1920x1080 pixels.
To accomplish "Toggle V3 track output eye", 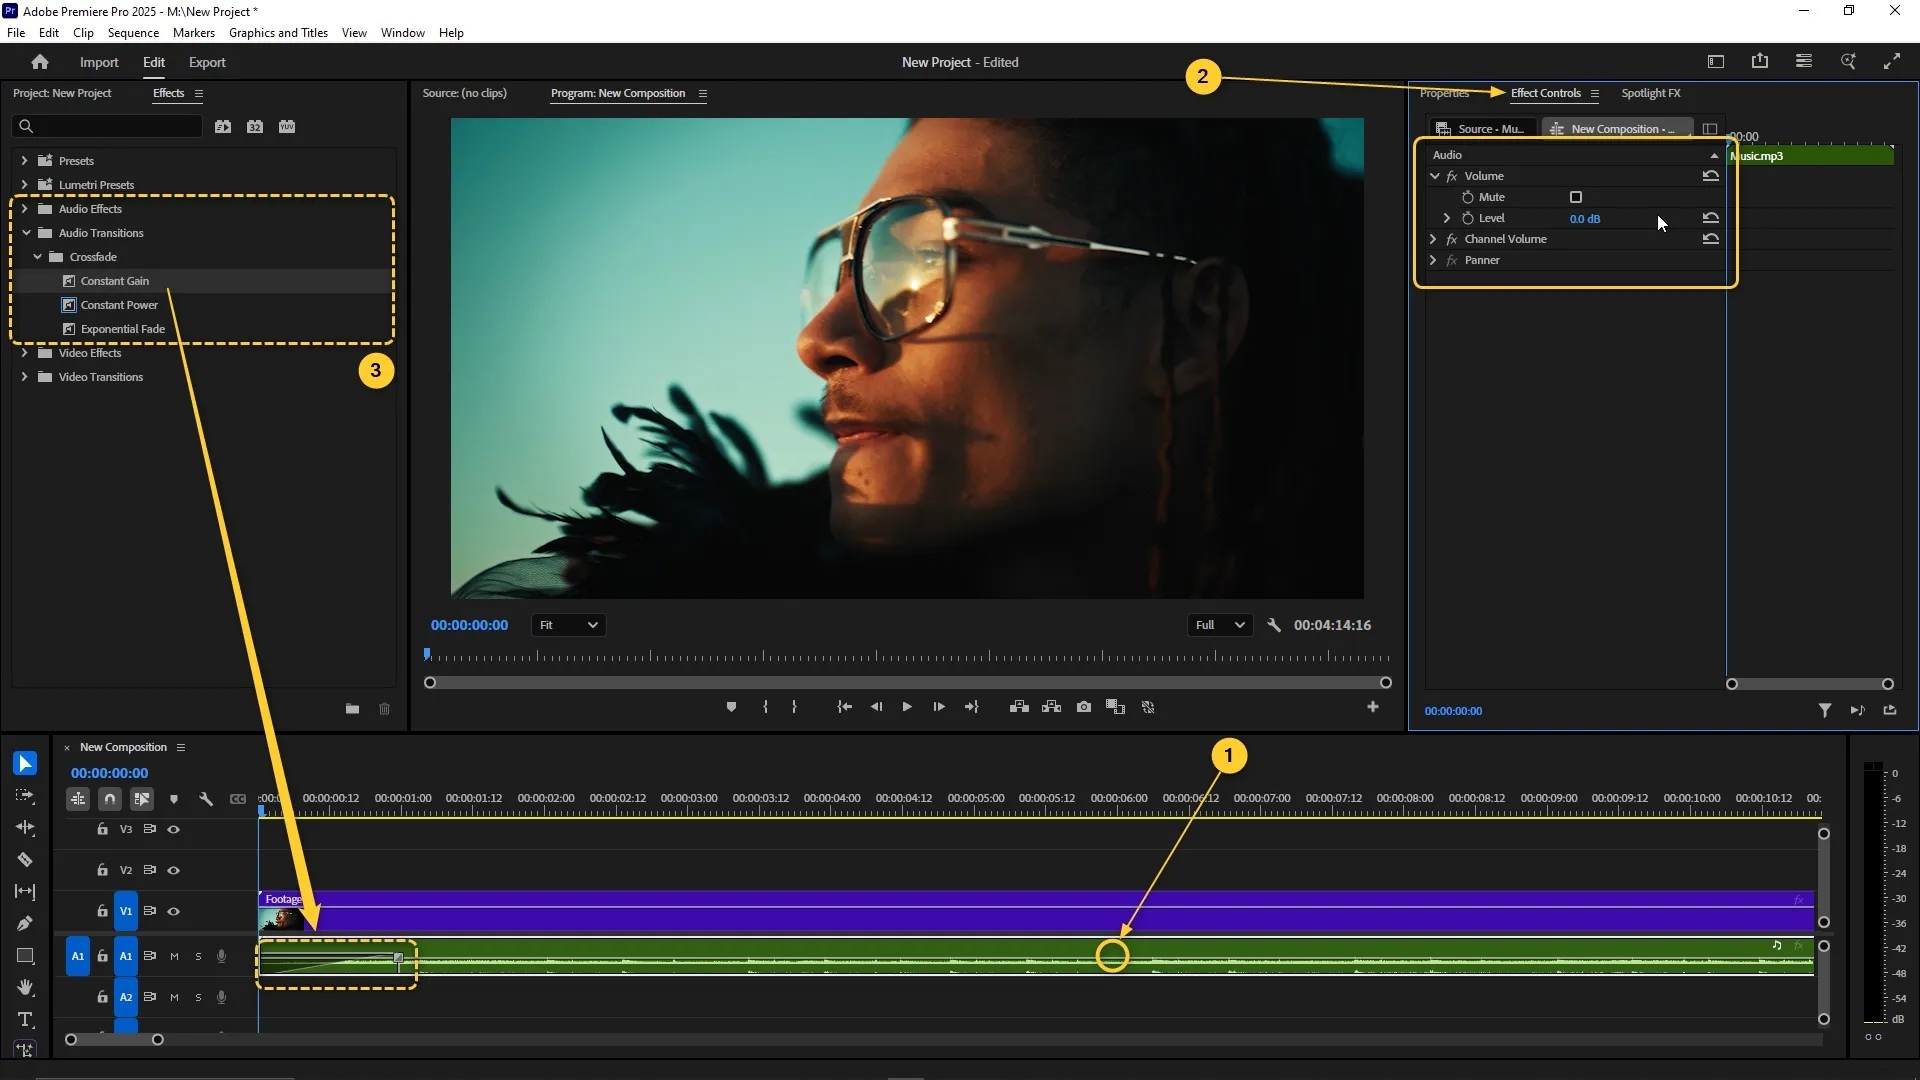I will pos(174,829).
